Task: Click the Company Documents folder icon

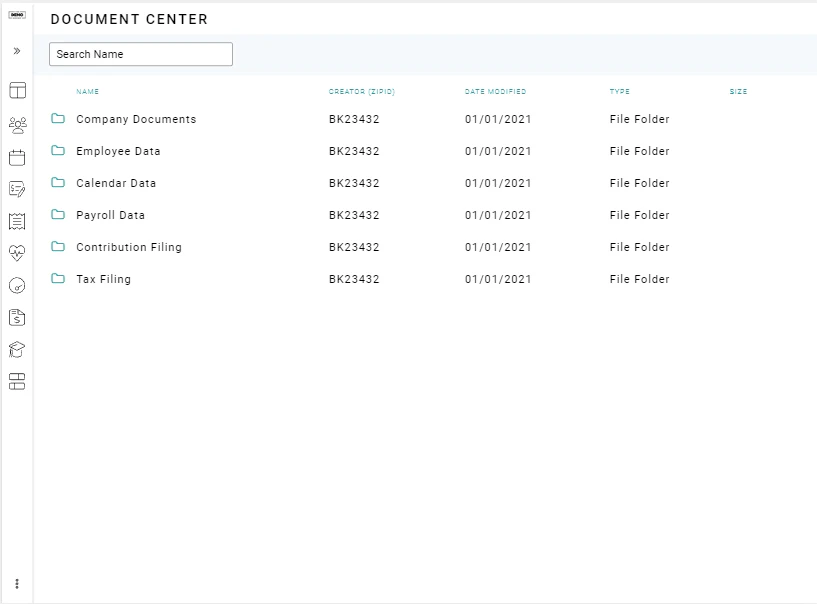Action: 58,119
